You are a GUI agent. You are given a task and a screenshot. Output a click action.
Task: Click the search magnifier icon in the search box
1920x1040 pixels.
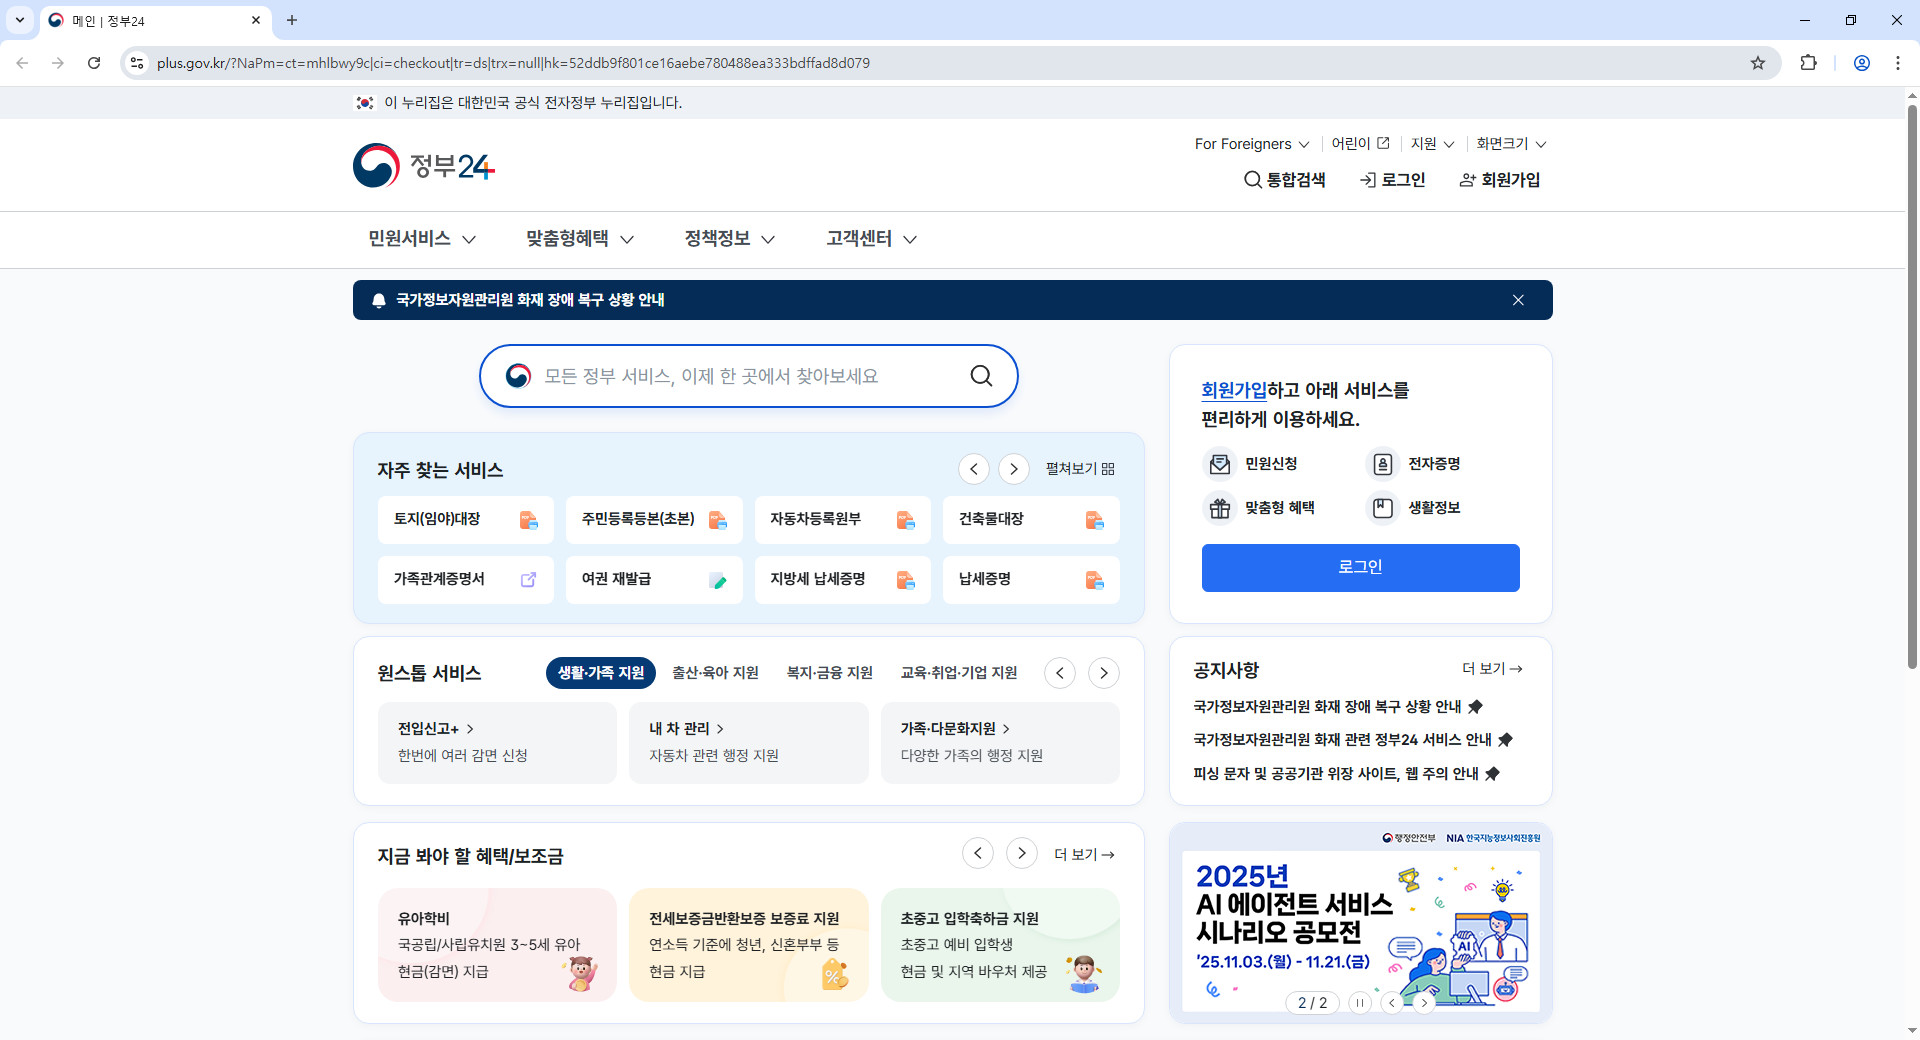point(981,376)
